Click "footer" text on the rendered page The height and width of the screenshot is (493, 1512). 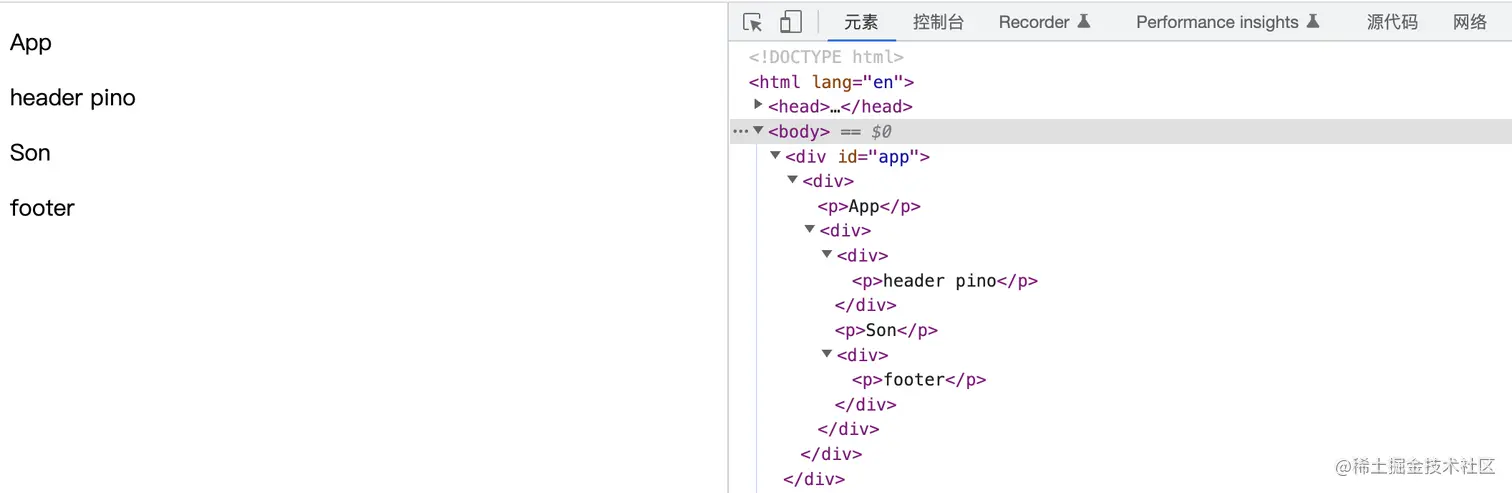coord(42,208)
